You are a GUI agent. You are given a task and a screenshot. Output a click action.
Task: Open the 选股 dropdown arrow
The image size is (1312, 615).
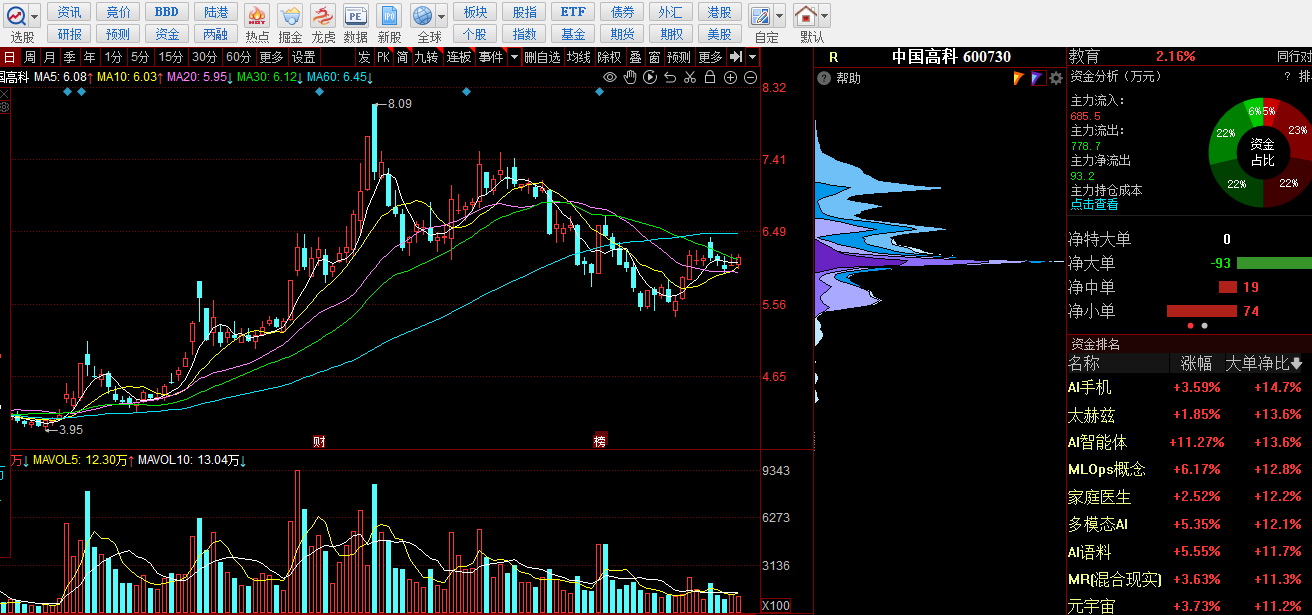tap(36, 16)
